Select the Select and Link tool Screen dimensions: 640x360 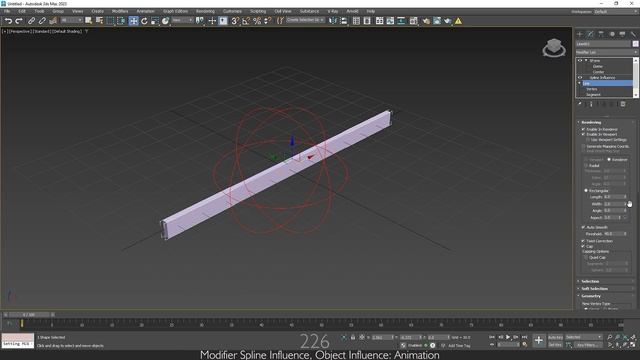(31, 21)
